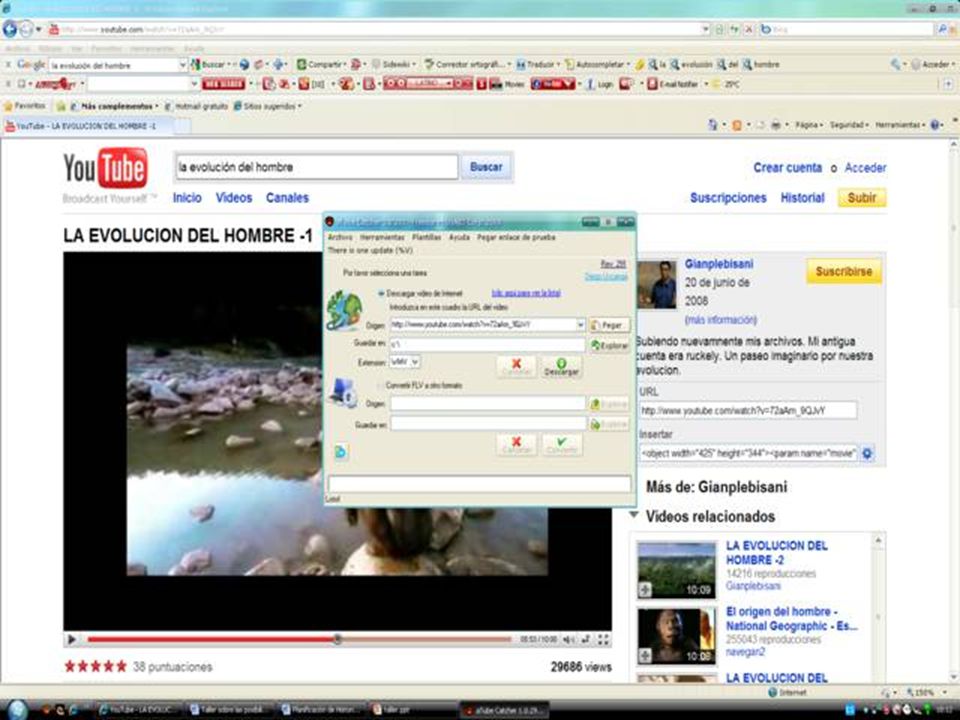This screenshot has height=720, width=960.
Task: Click the yellow Subir button
Action: (x=861, y=198)
